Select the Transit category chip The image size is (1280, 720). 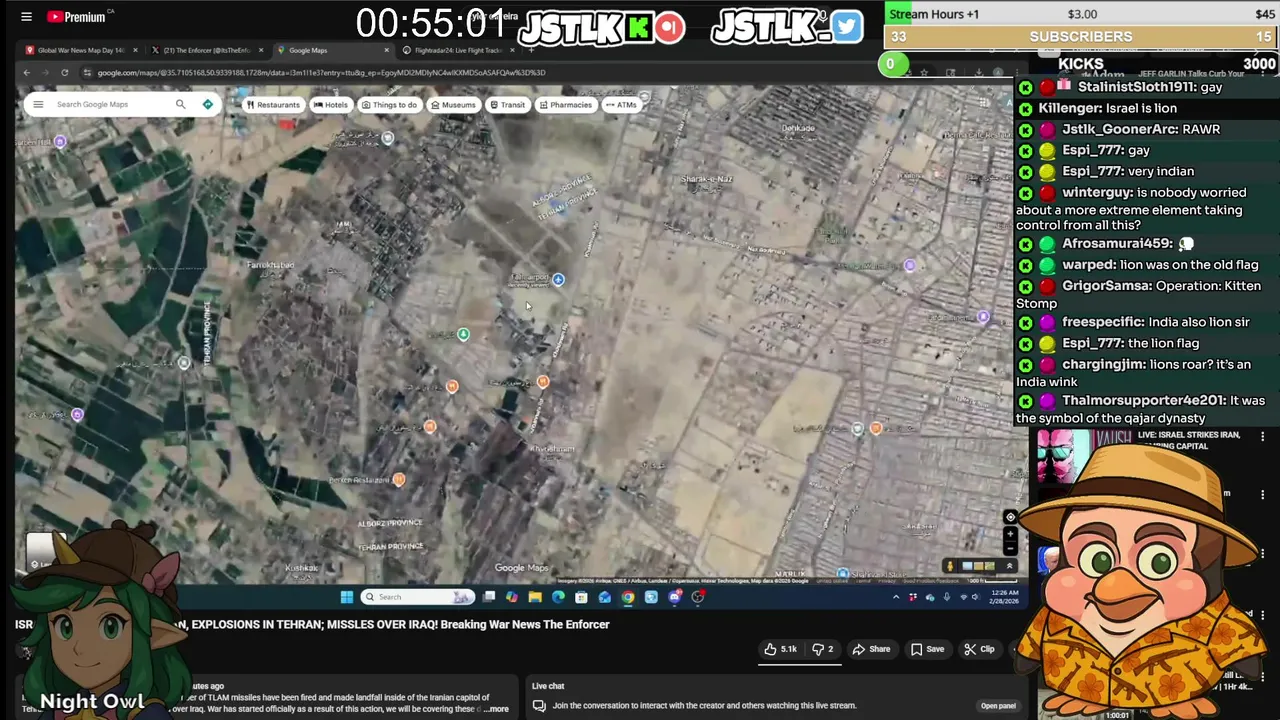point(508,105)
